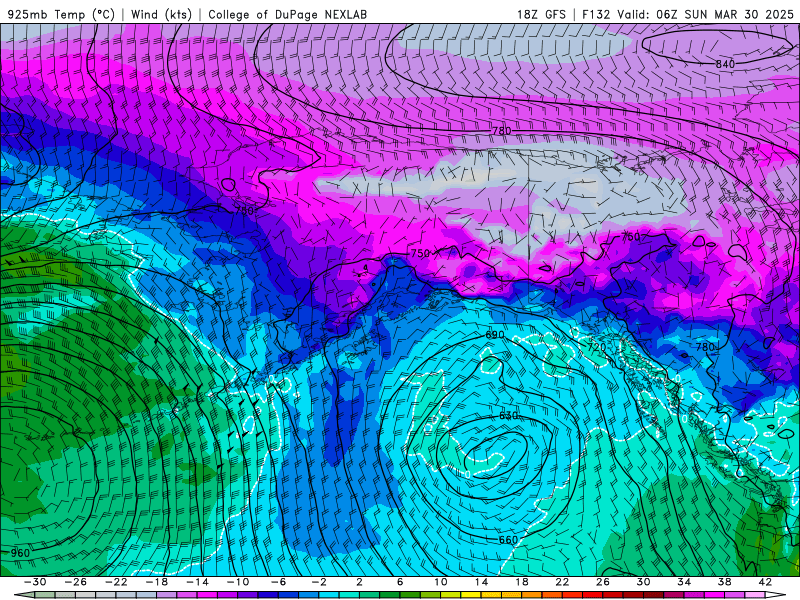Click the '-6' color scale label
The width and height of the screenshot is (800, 600).
click(278, 582)
